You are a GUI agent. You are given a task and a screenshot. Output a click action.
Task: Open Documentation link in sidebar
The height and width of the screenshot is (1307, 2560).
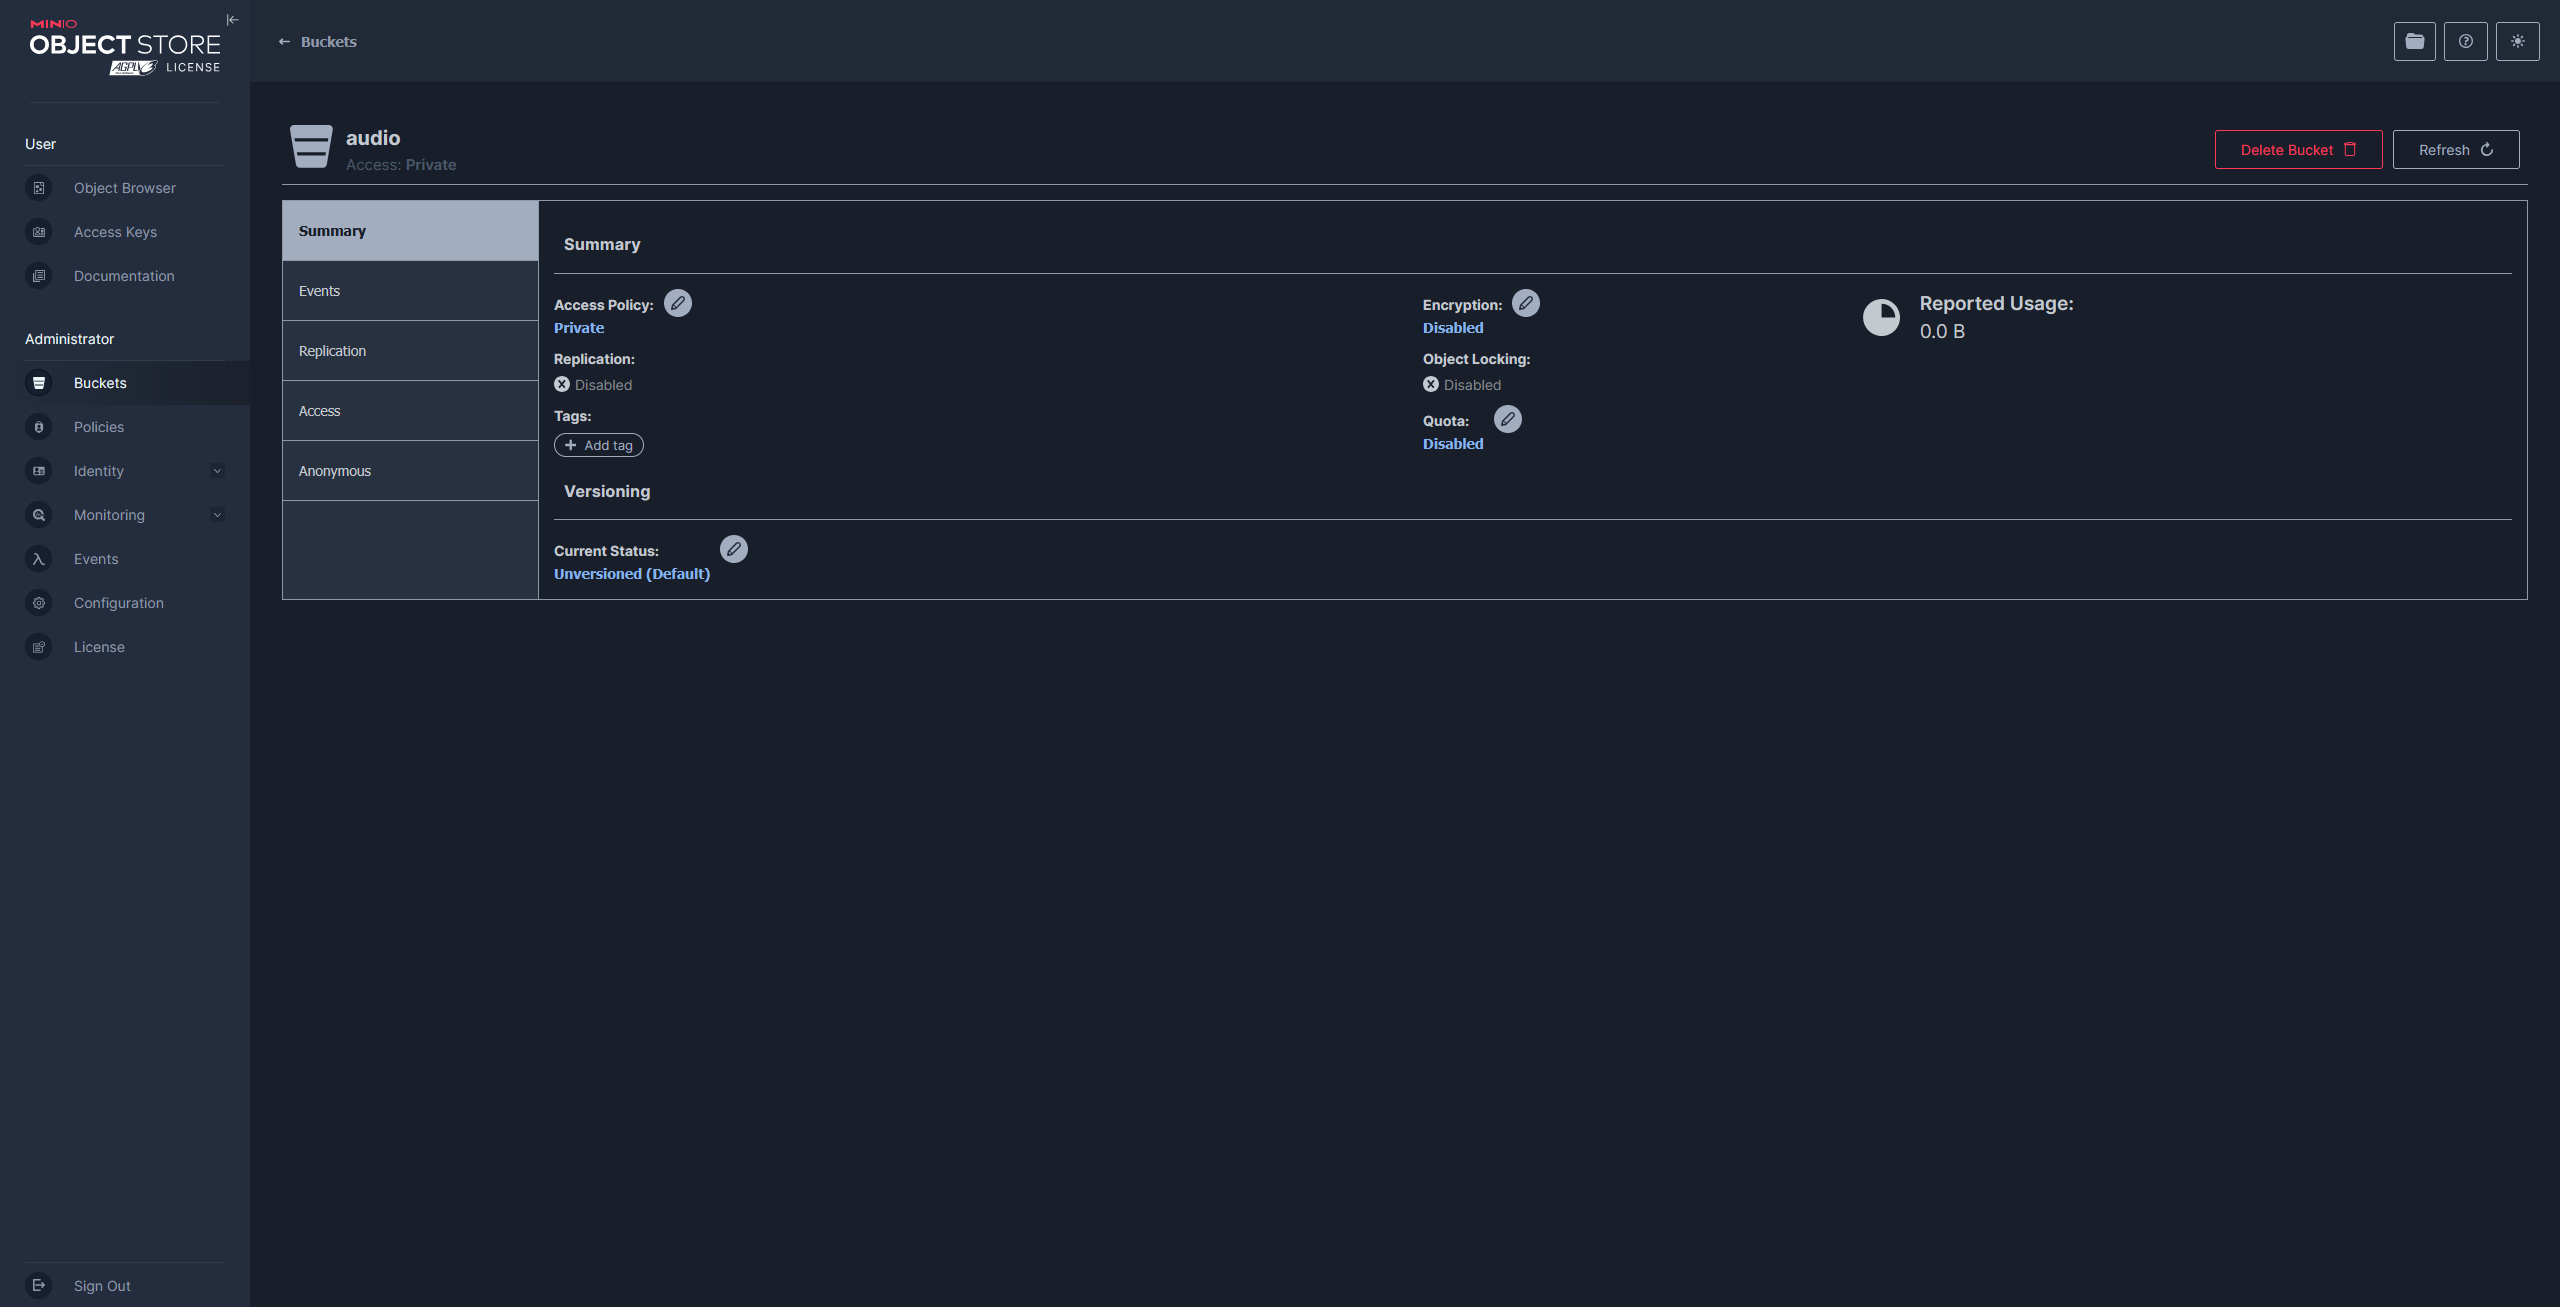pos(124,276)
